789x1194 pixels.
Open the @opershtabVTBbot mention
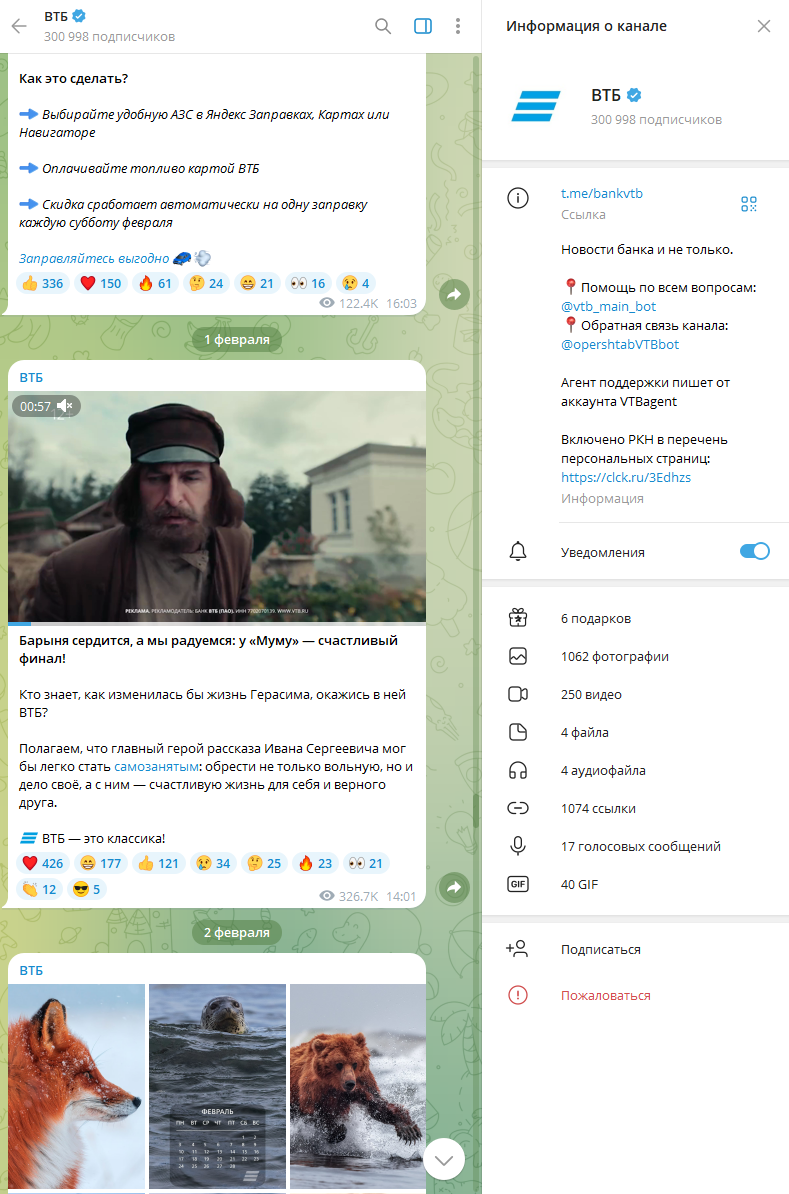pyautogui.click(x=620, y=344)
